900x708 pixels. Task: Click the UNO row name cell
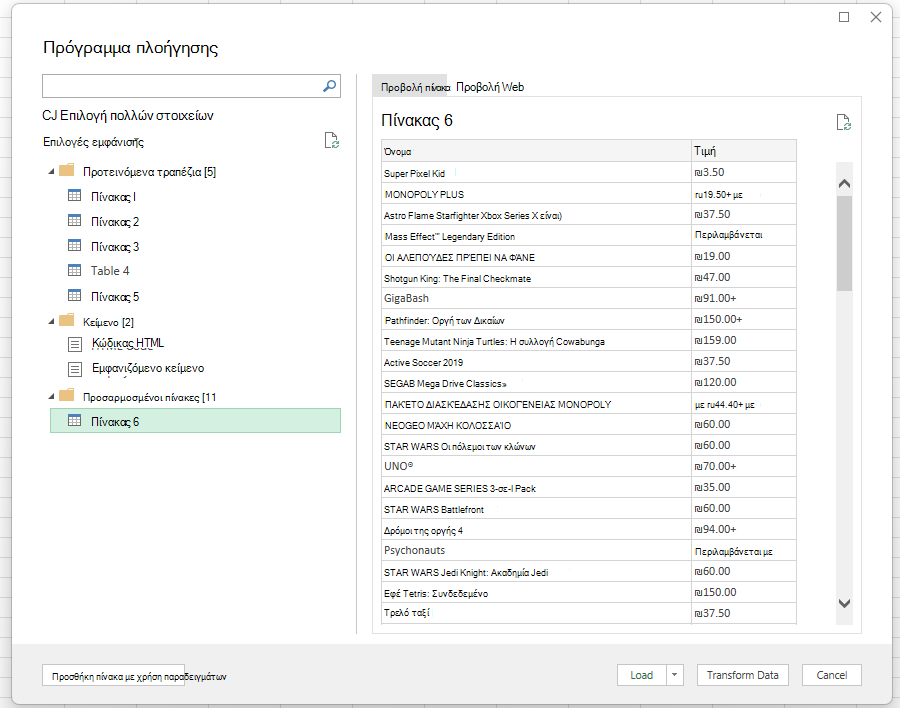pos(536,466)
